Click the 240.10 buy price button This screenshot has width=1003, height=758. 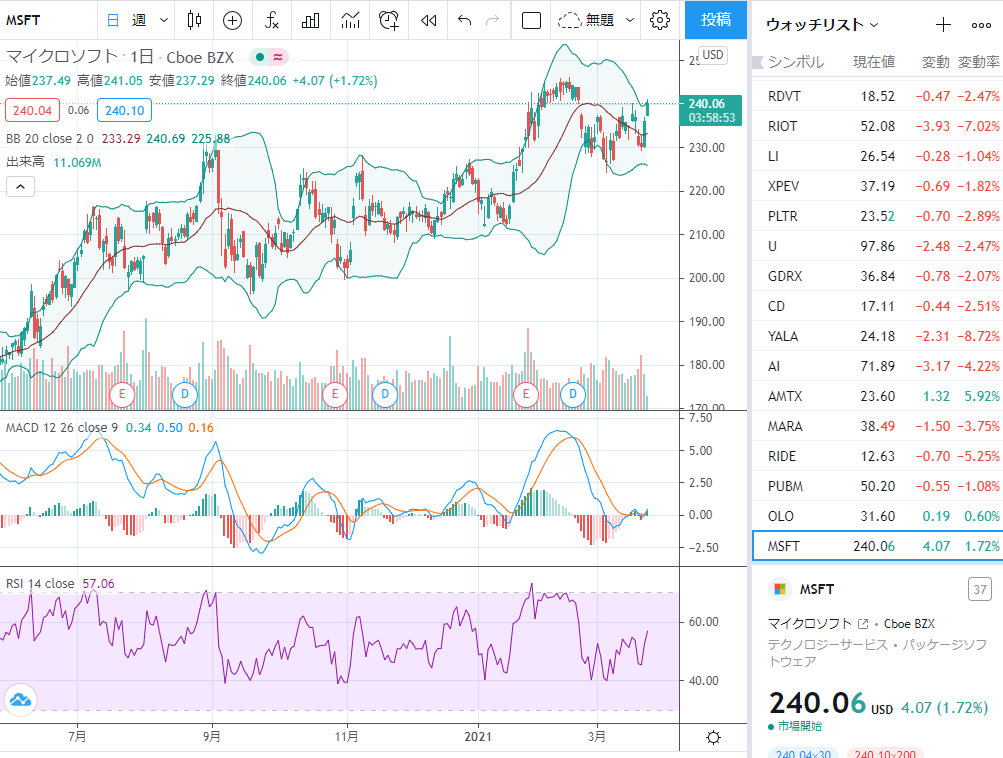(125, 111)
